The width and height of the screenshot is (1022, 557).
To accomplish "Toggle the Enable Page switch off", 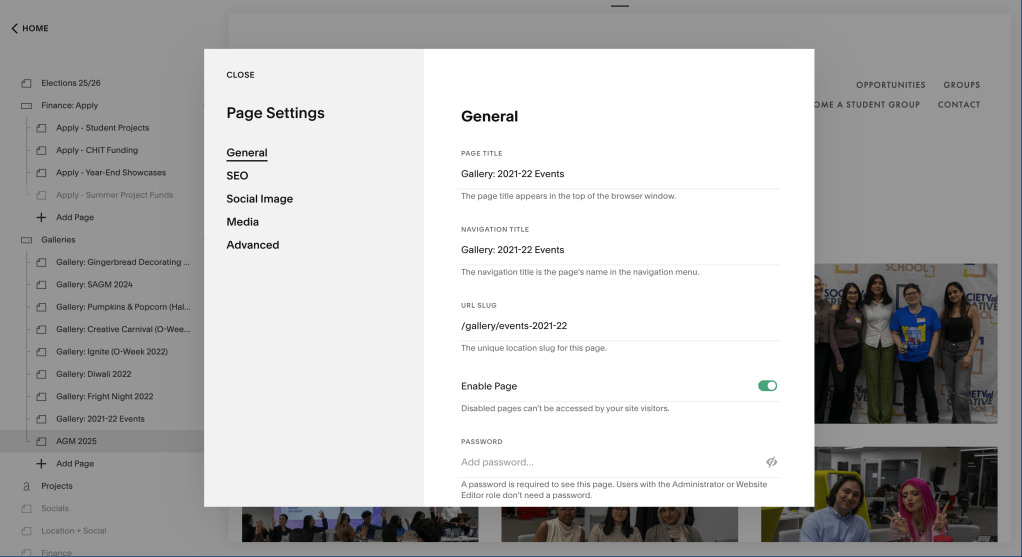I will click(767, 386).
